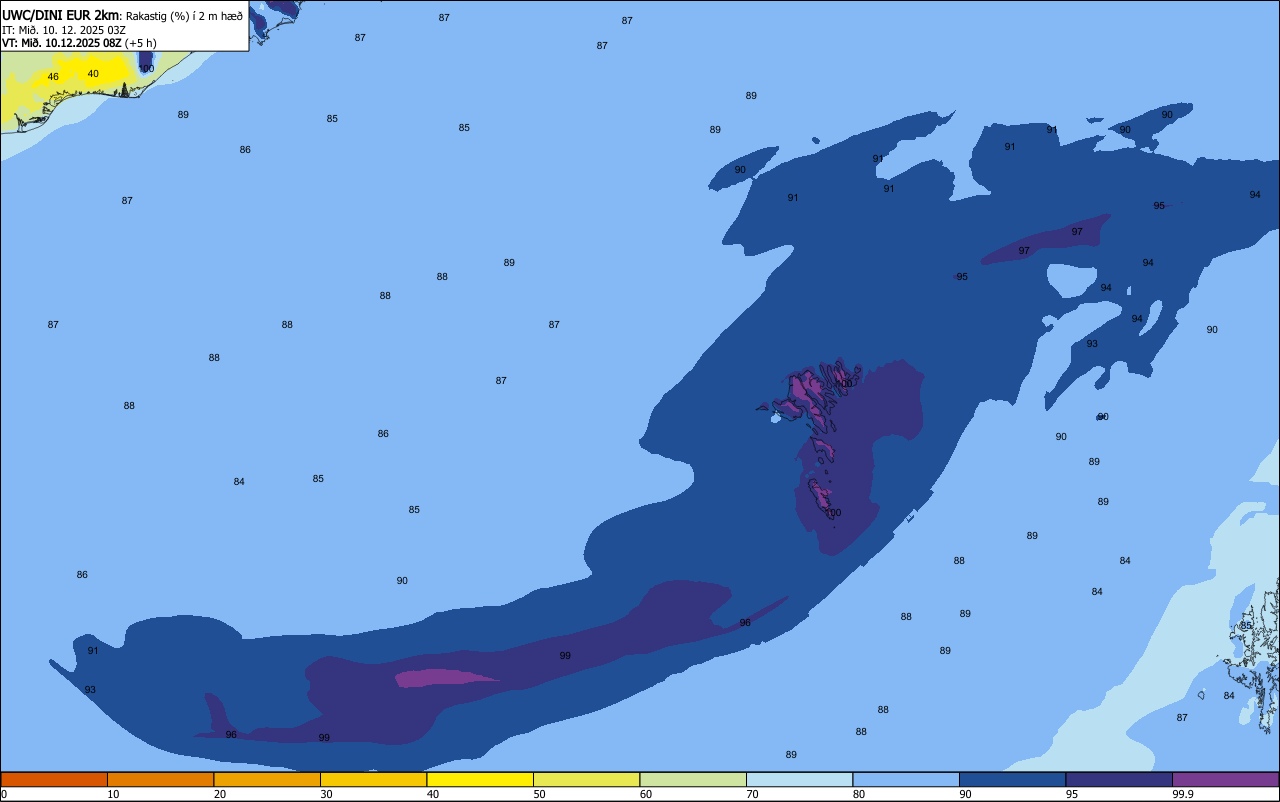The height and width of the screenshot is (802, 1280).
Task: Select the '10' tick label on the scale
Action: tap(114, 794)
